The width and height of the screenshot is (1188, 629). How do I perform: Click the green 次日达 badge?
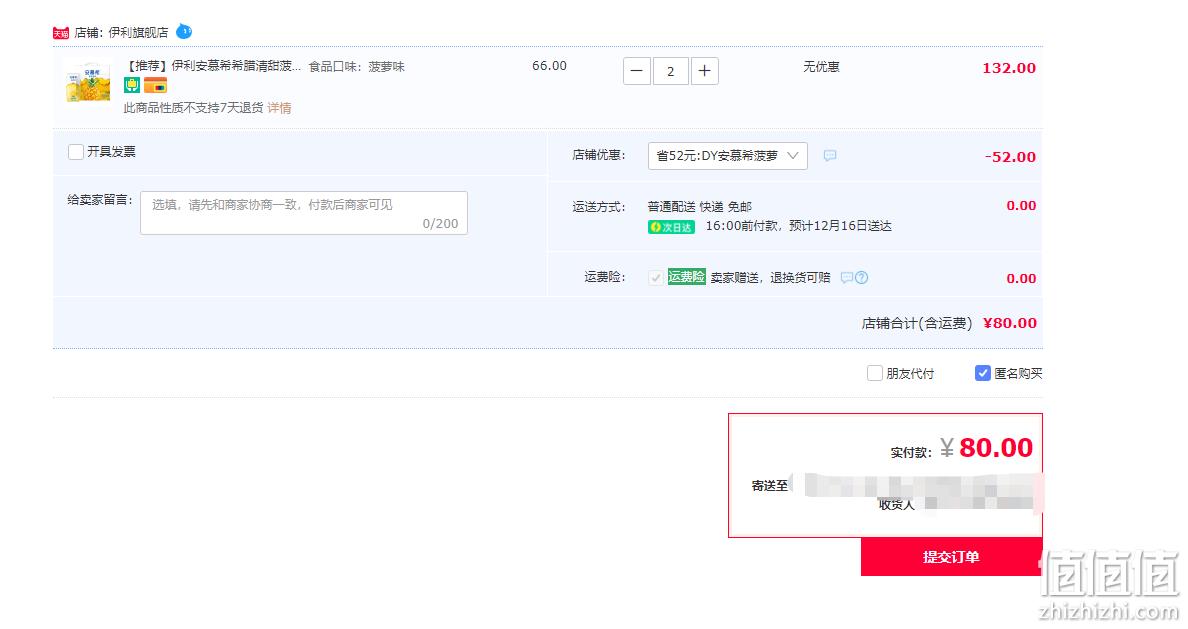(671, 227)
